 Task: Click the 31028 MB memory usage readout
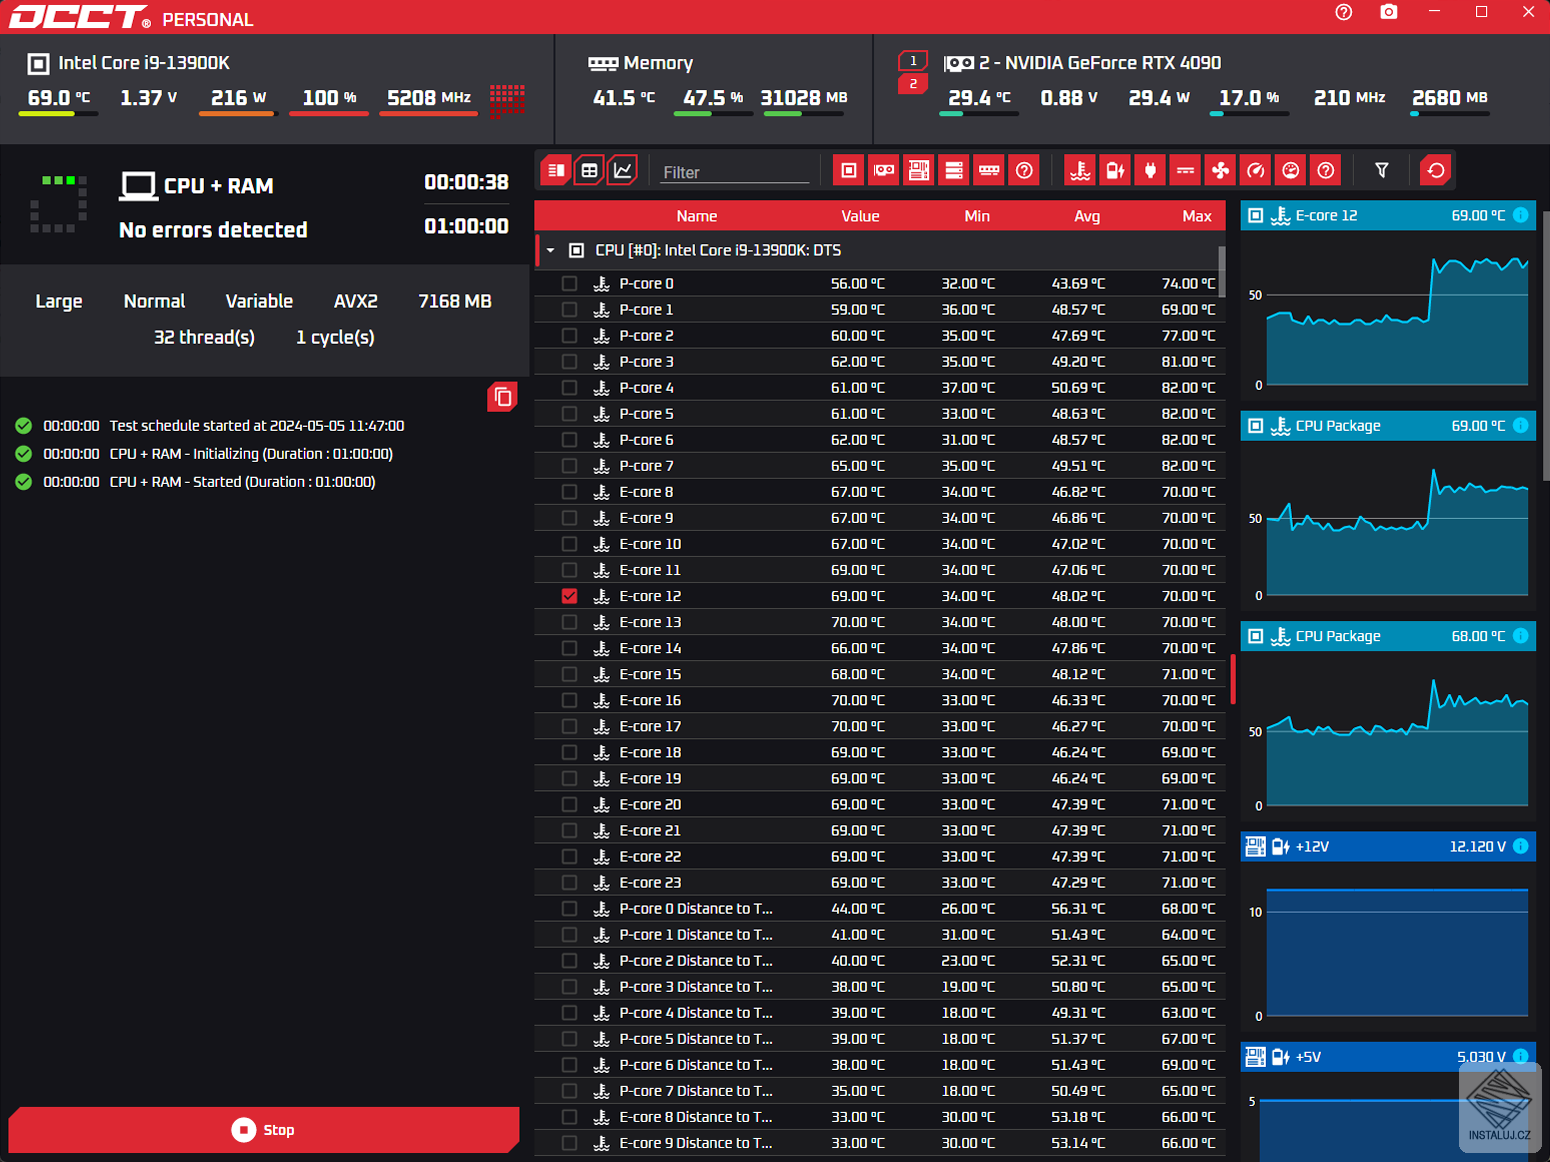click(x=804, y=98)
